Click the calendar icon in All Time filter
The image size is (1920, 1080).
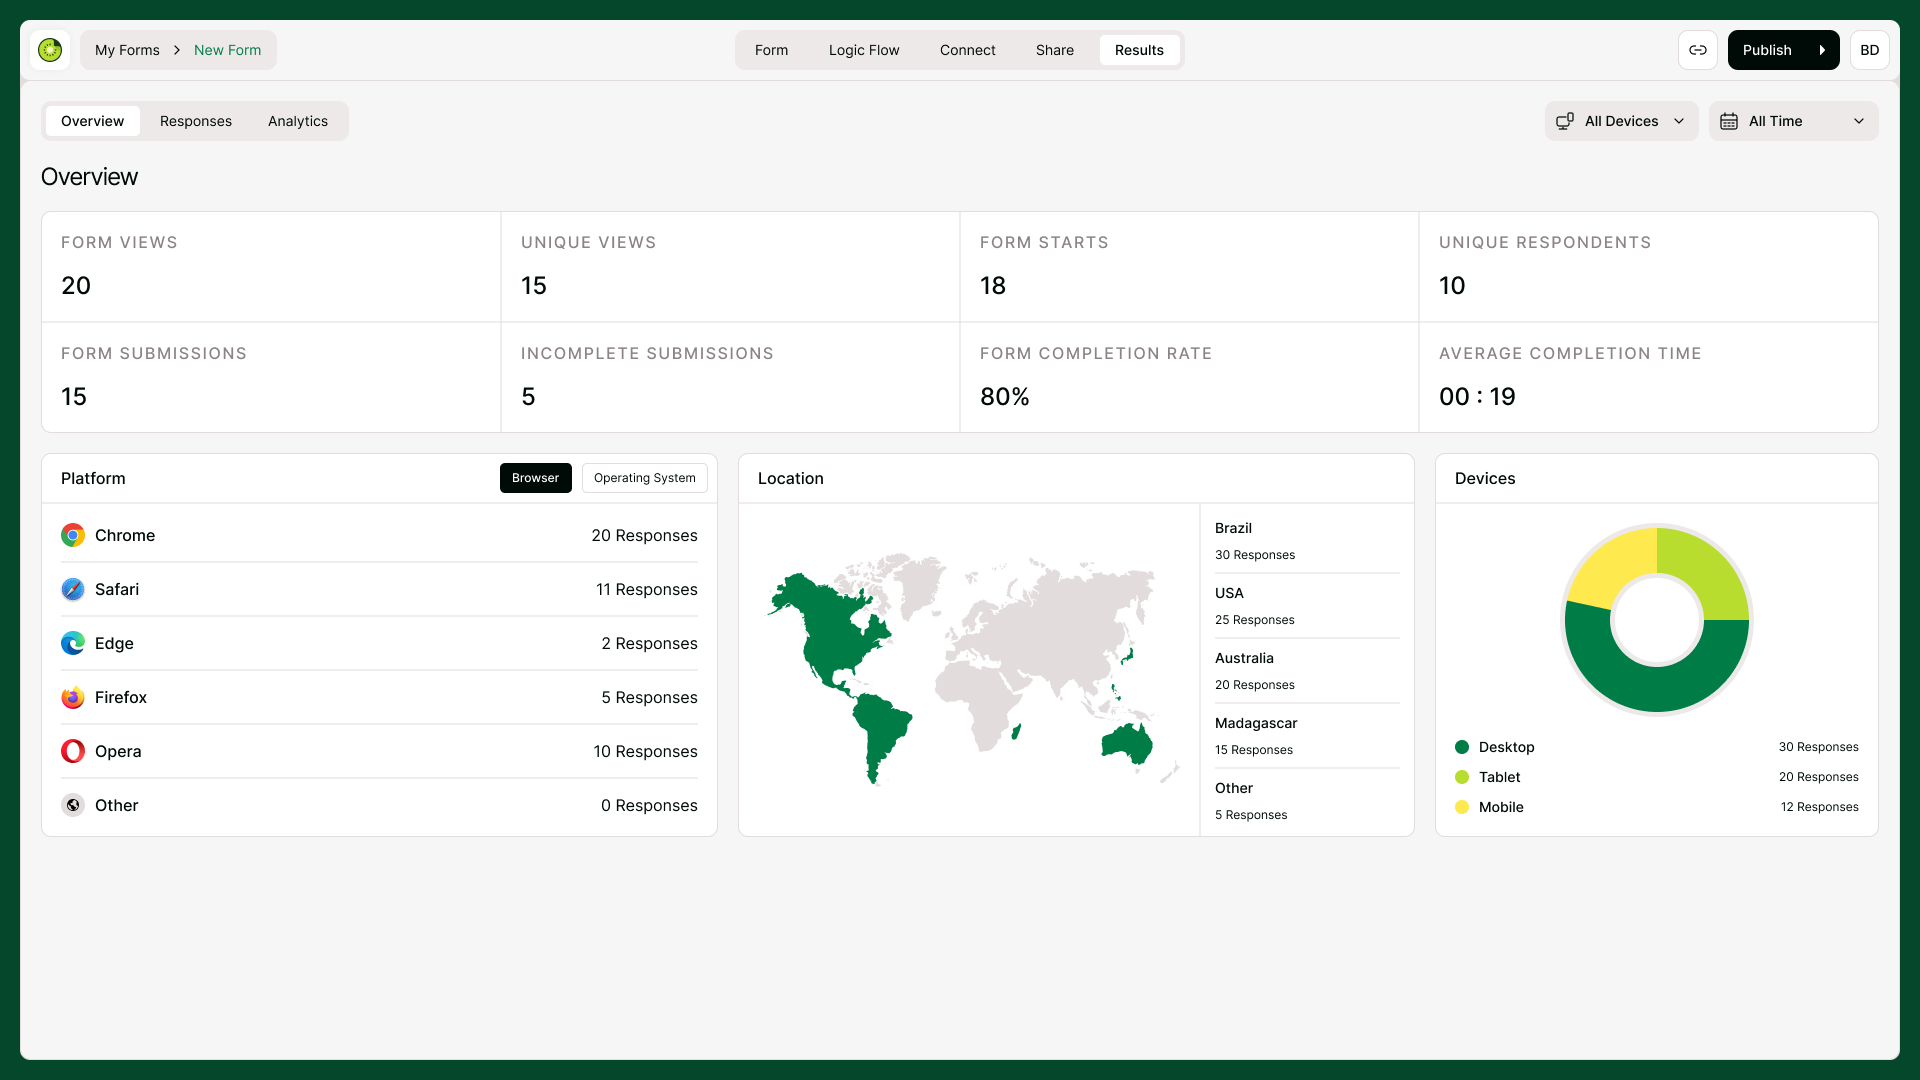(1729, 121)
